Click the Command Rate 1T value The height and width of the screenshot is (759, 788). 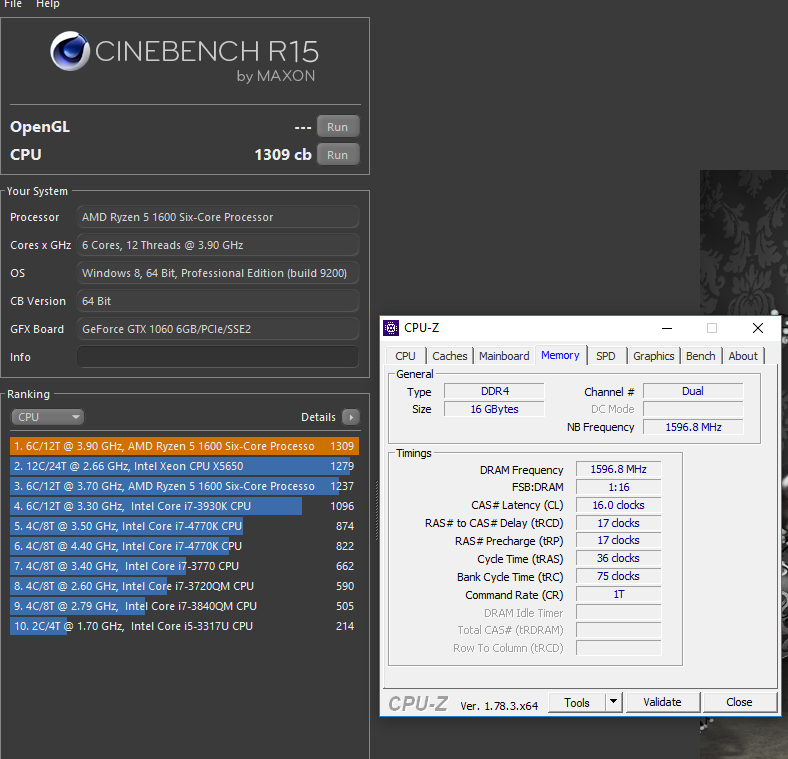[619, 594]
